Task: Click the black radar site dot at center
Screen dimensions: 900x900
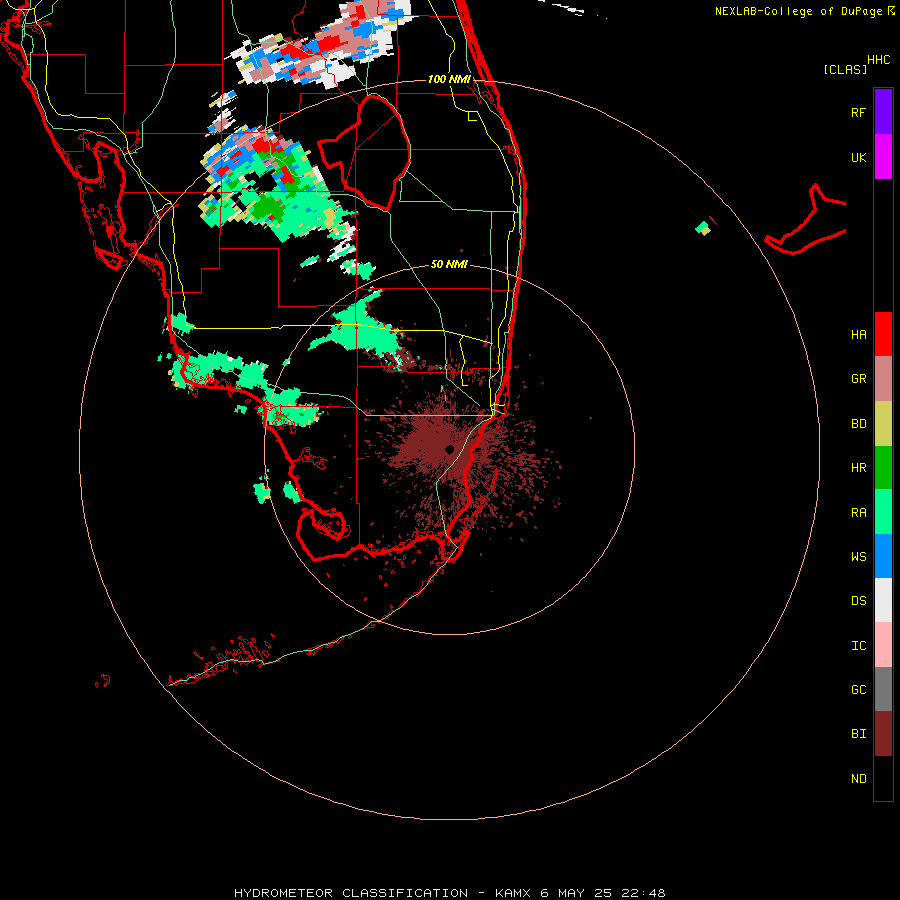Action: tap(449, 449)
